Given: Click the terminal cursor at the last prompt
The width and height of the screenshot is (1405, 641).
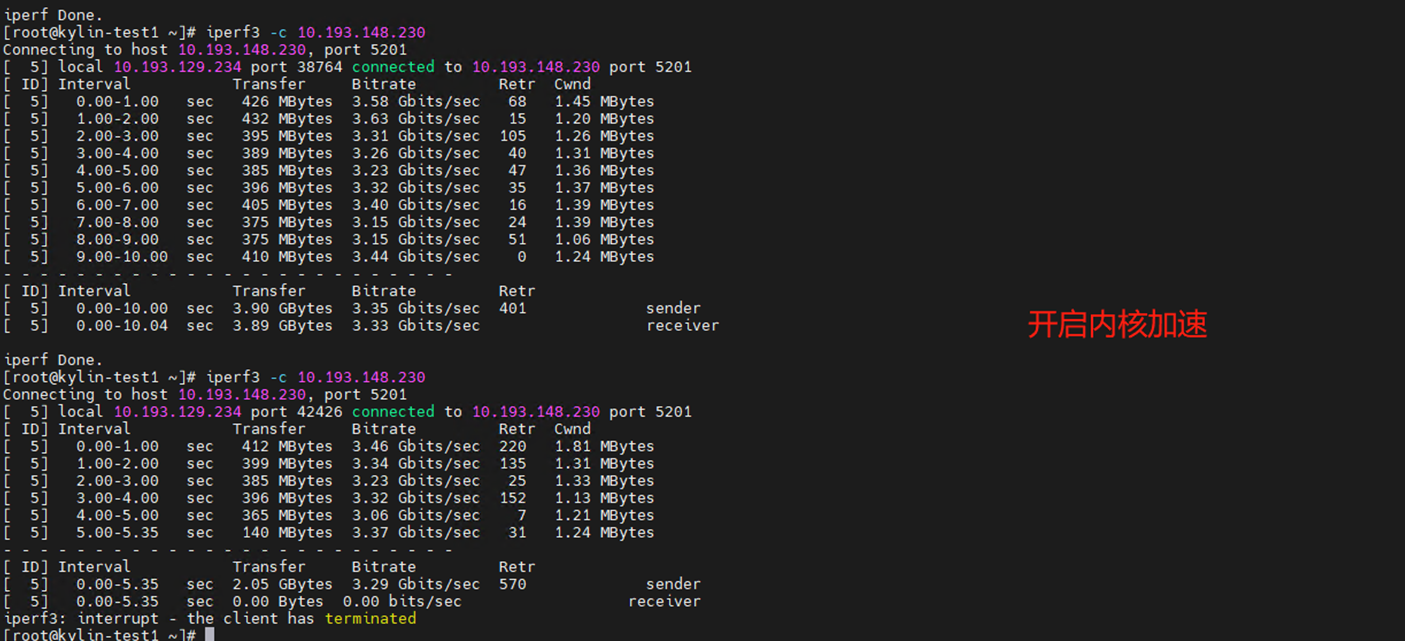Looking at the screenshot, I should [x=209, y=635].
